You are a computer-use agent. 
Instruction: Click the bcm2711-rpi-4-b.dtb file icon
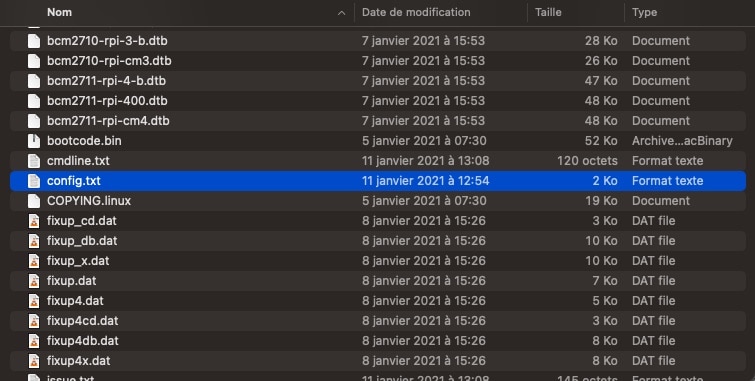(34, 81)
